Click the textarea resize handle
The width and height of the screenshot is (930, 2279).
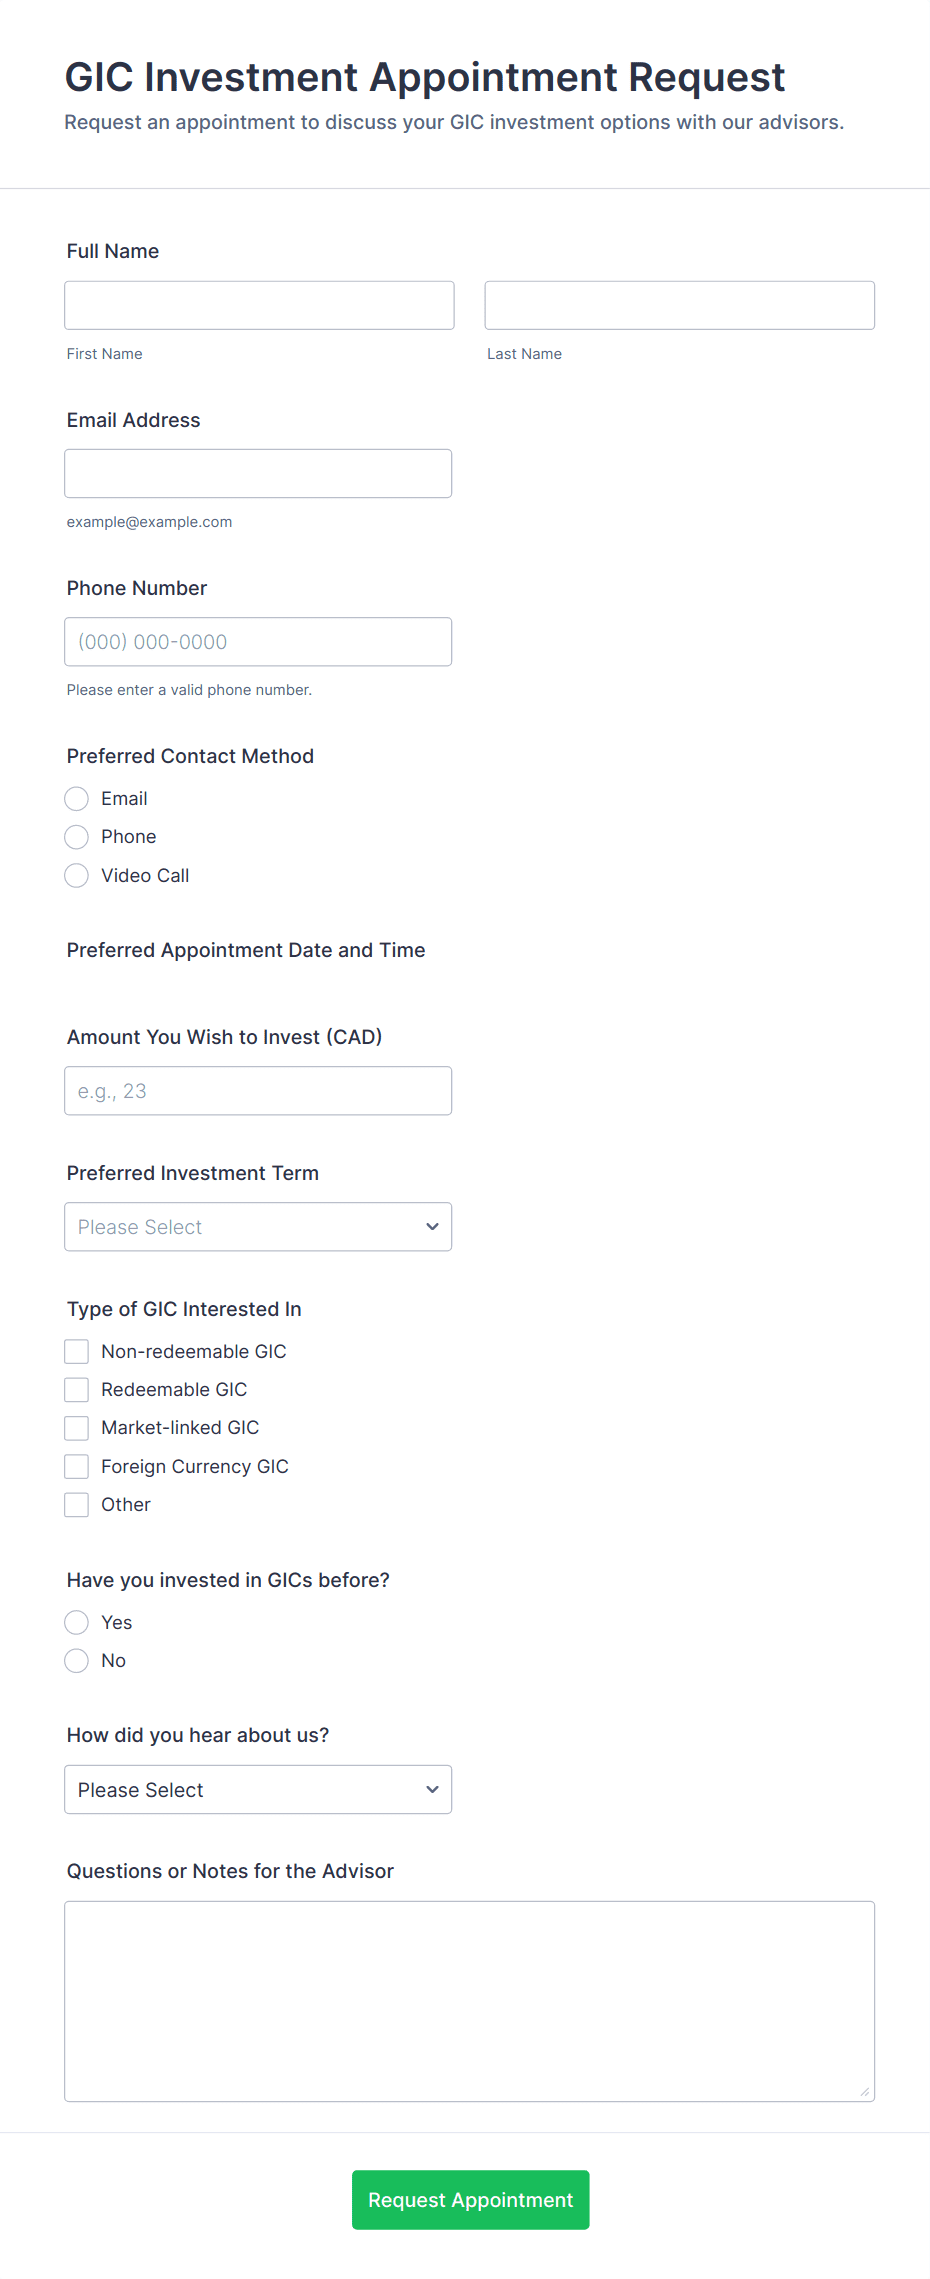click(865, 2092)
